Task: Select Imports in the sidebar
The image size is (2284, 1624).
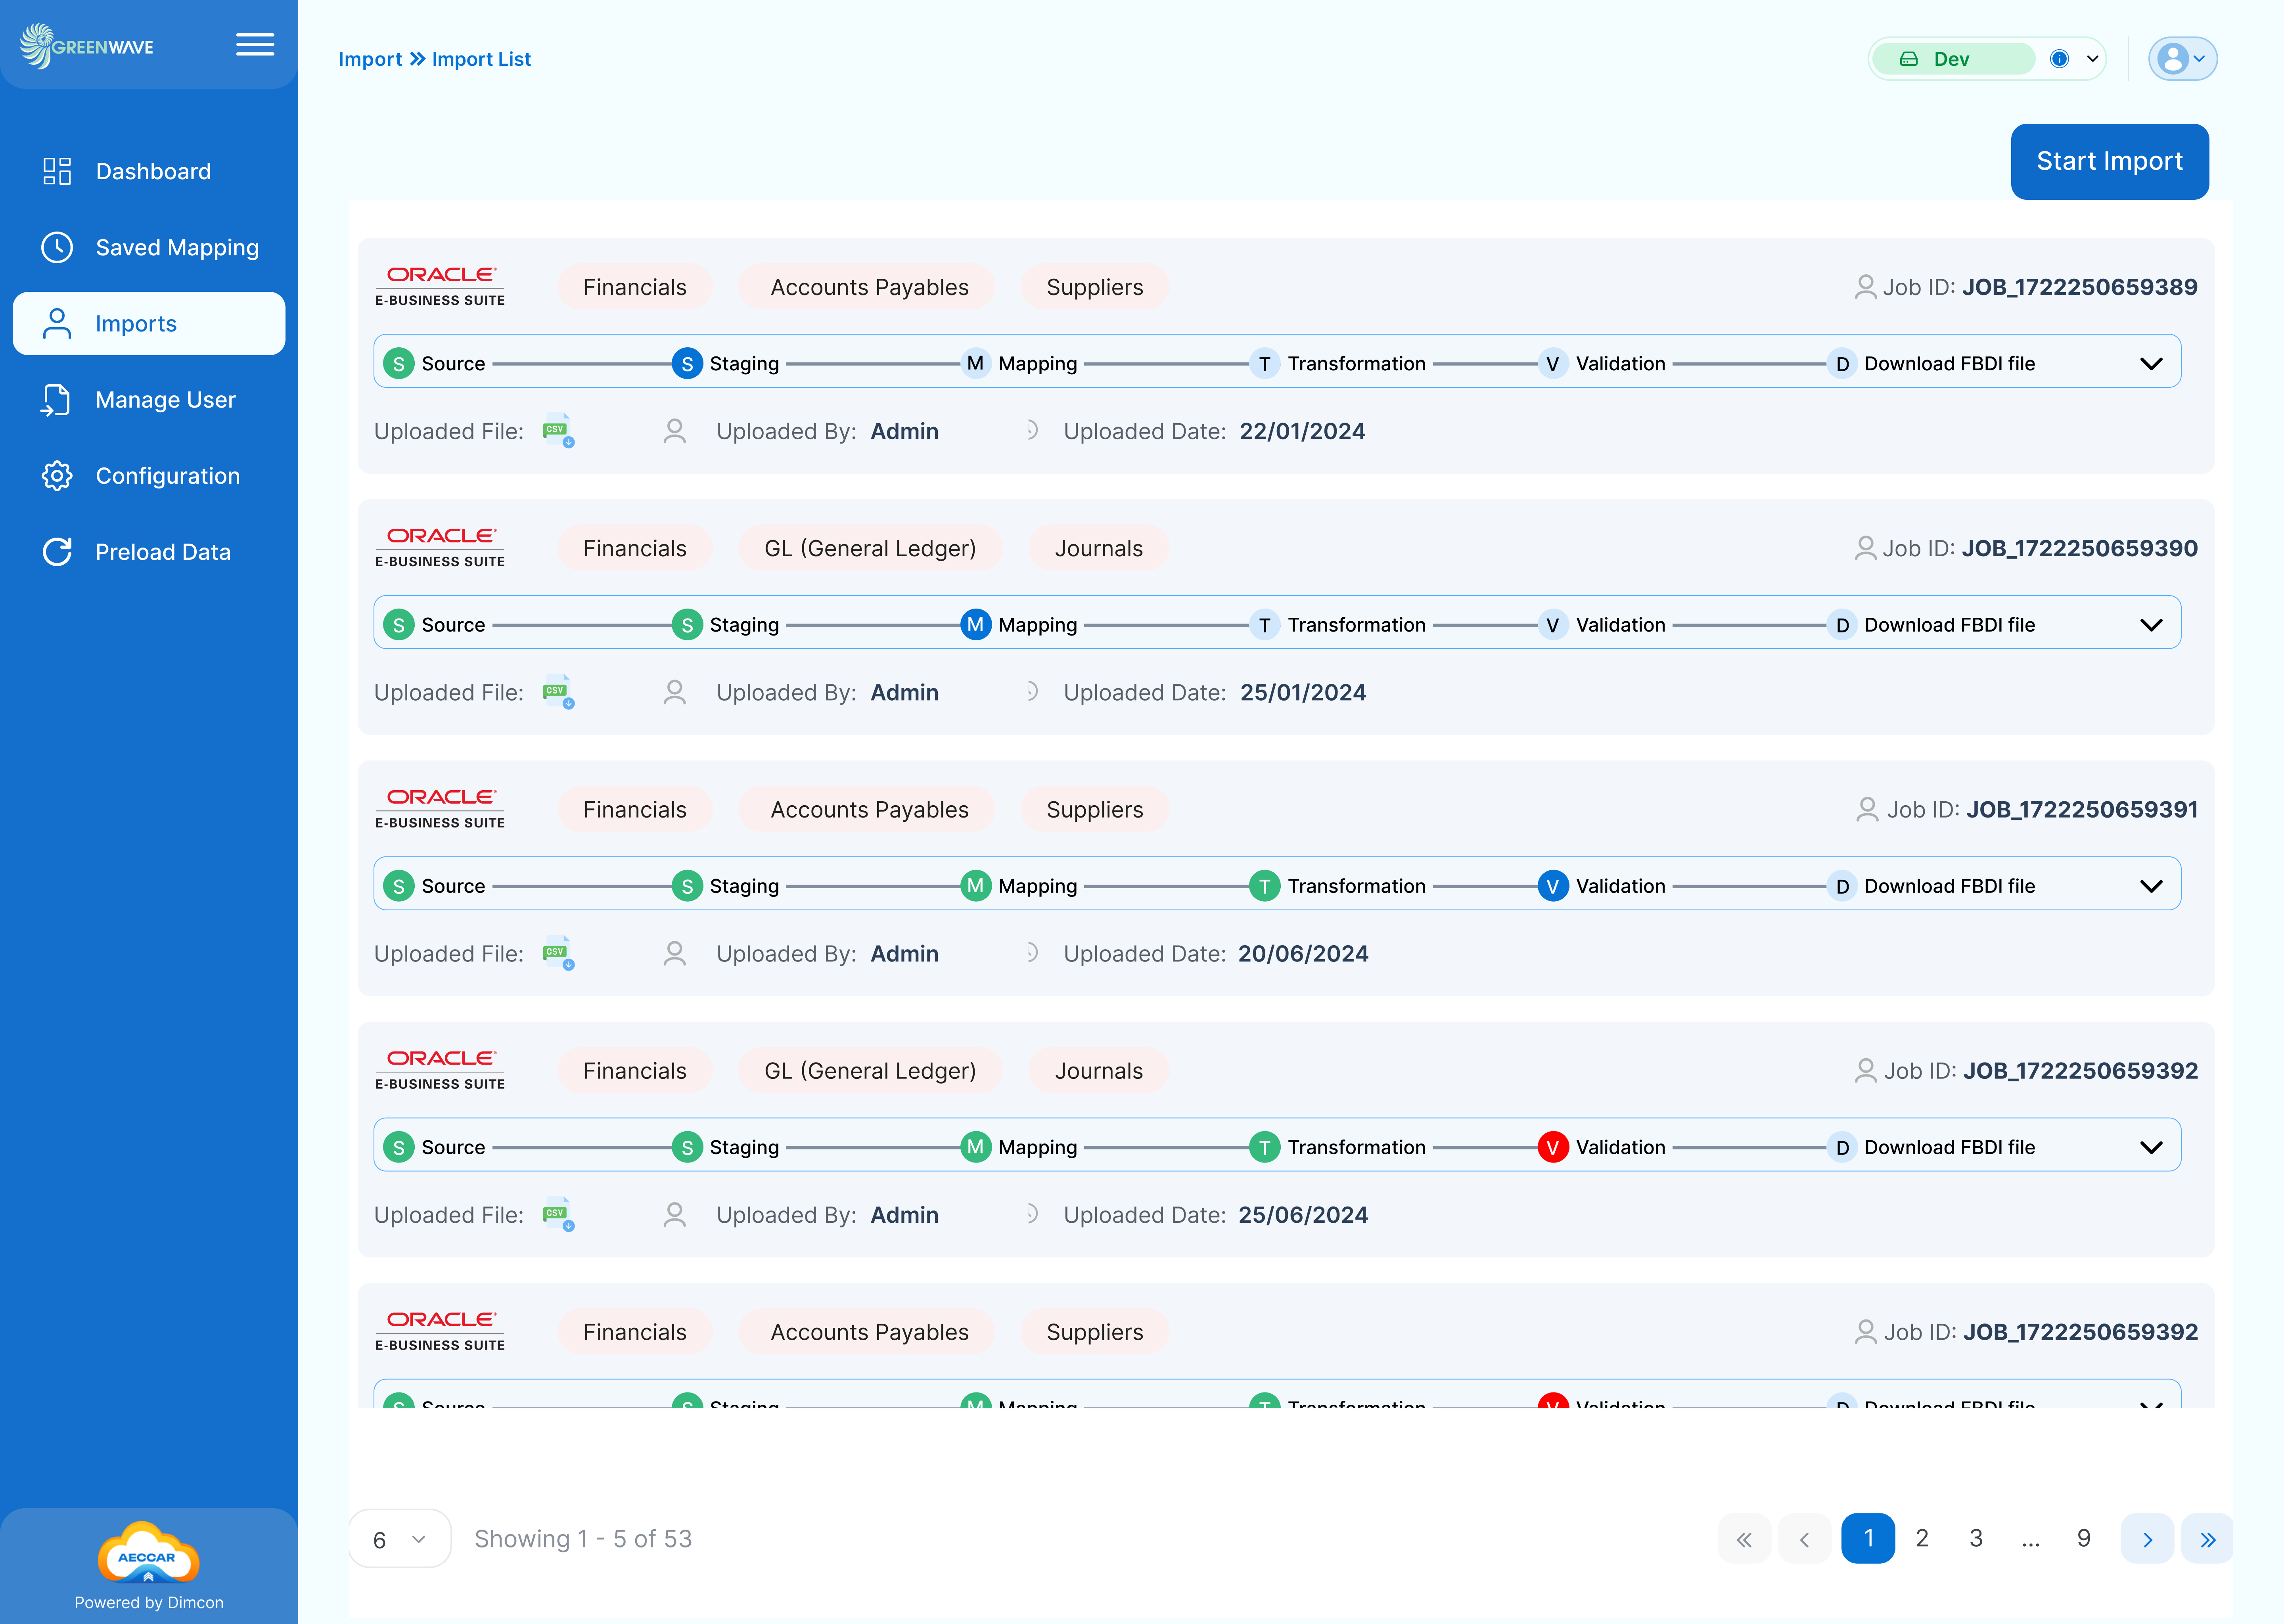Action: pos(149,323)
